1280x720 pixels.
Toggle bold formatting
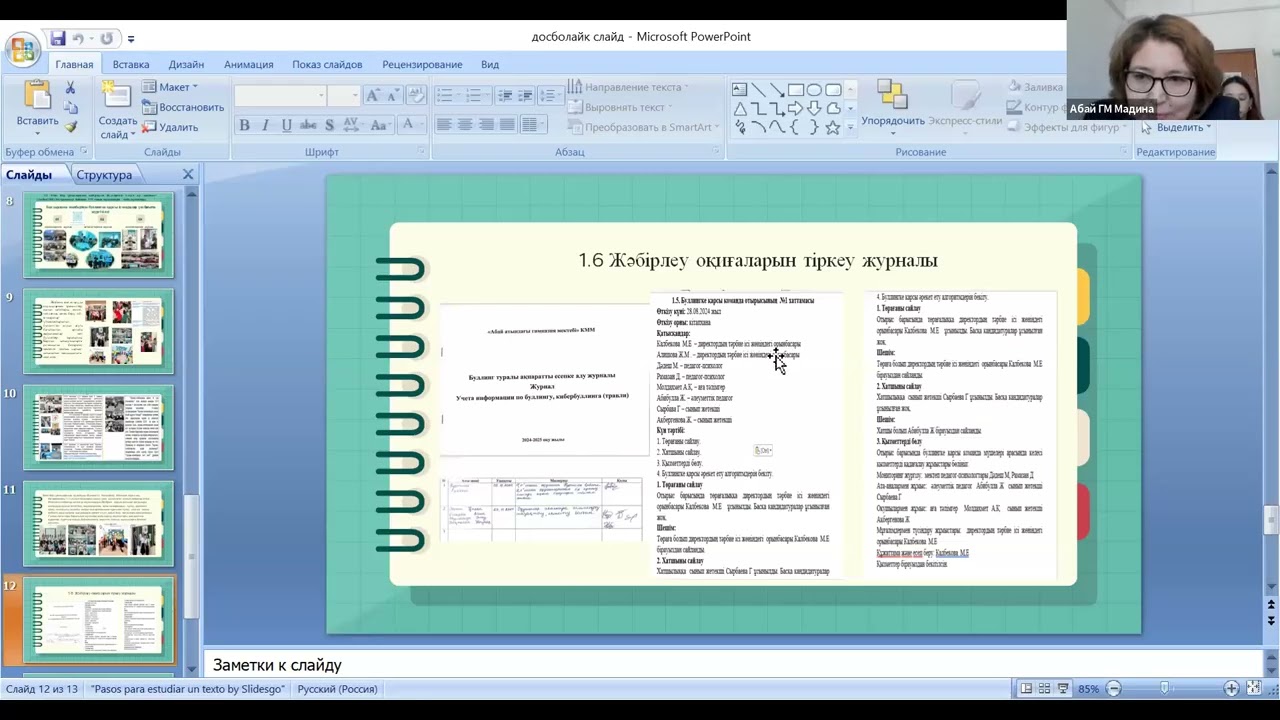click(x=244, y=125)
